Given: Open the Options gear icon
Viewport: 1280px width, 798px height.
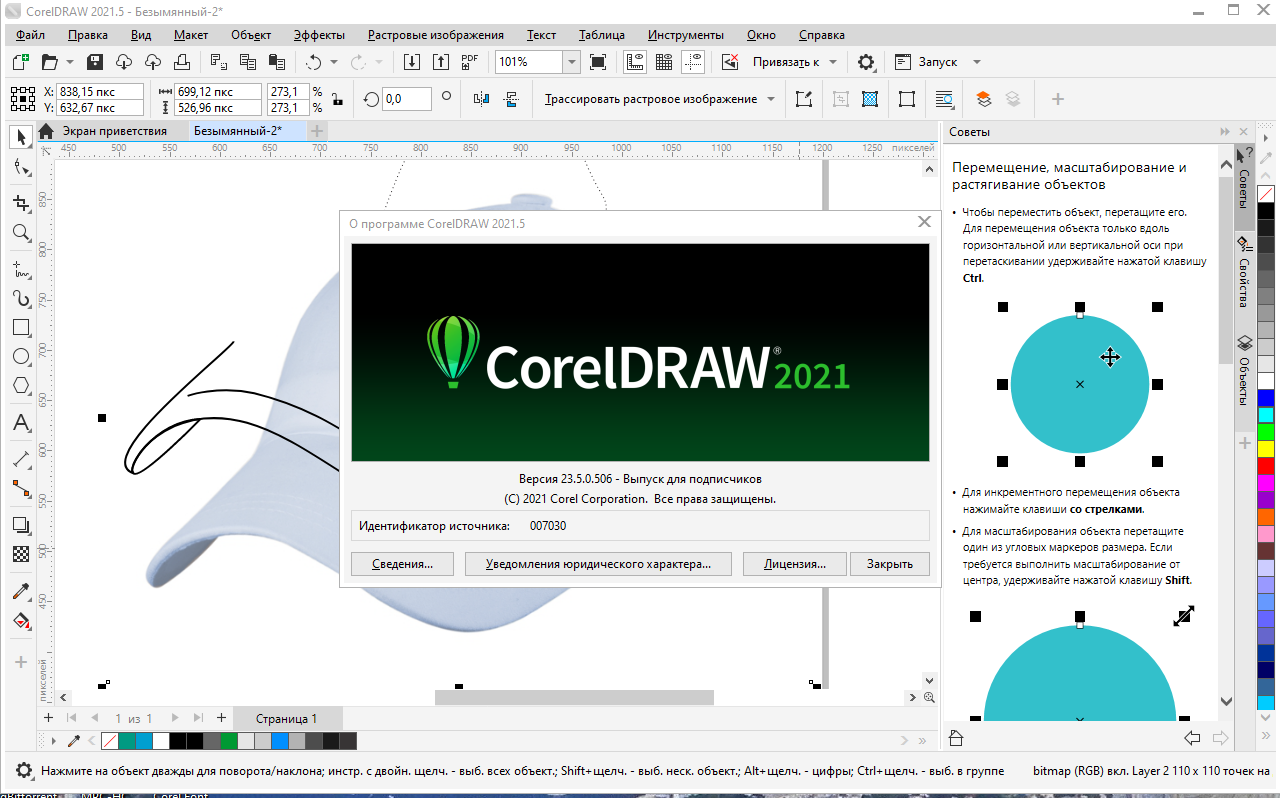Looking at the screenshot, I should point(866,62).
